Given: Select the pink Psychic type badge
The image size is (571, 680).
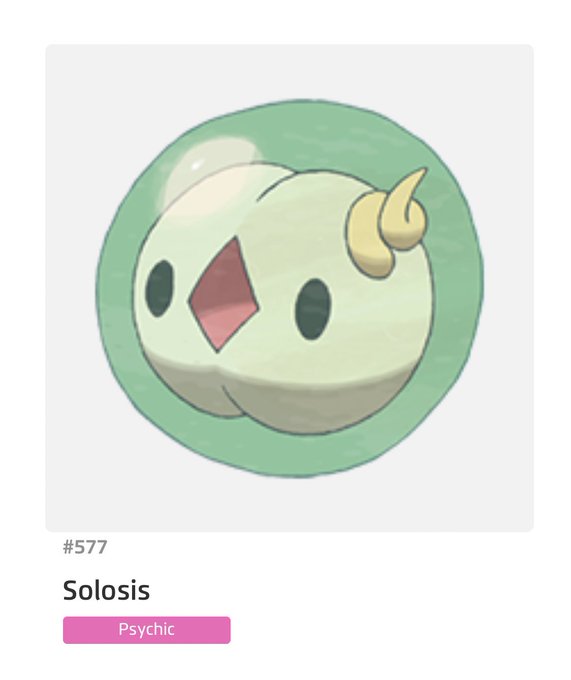Looking at the screenshot, I should pos(147,630).
